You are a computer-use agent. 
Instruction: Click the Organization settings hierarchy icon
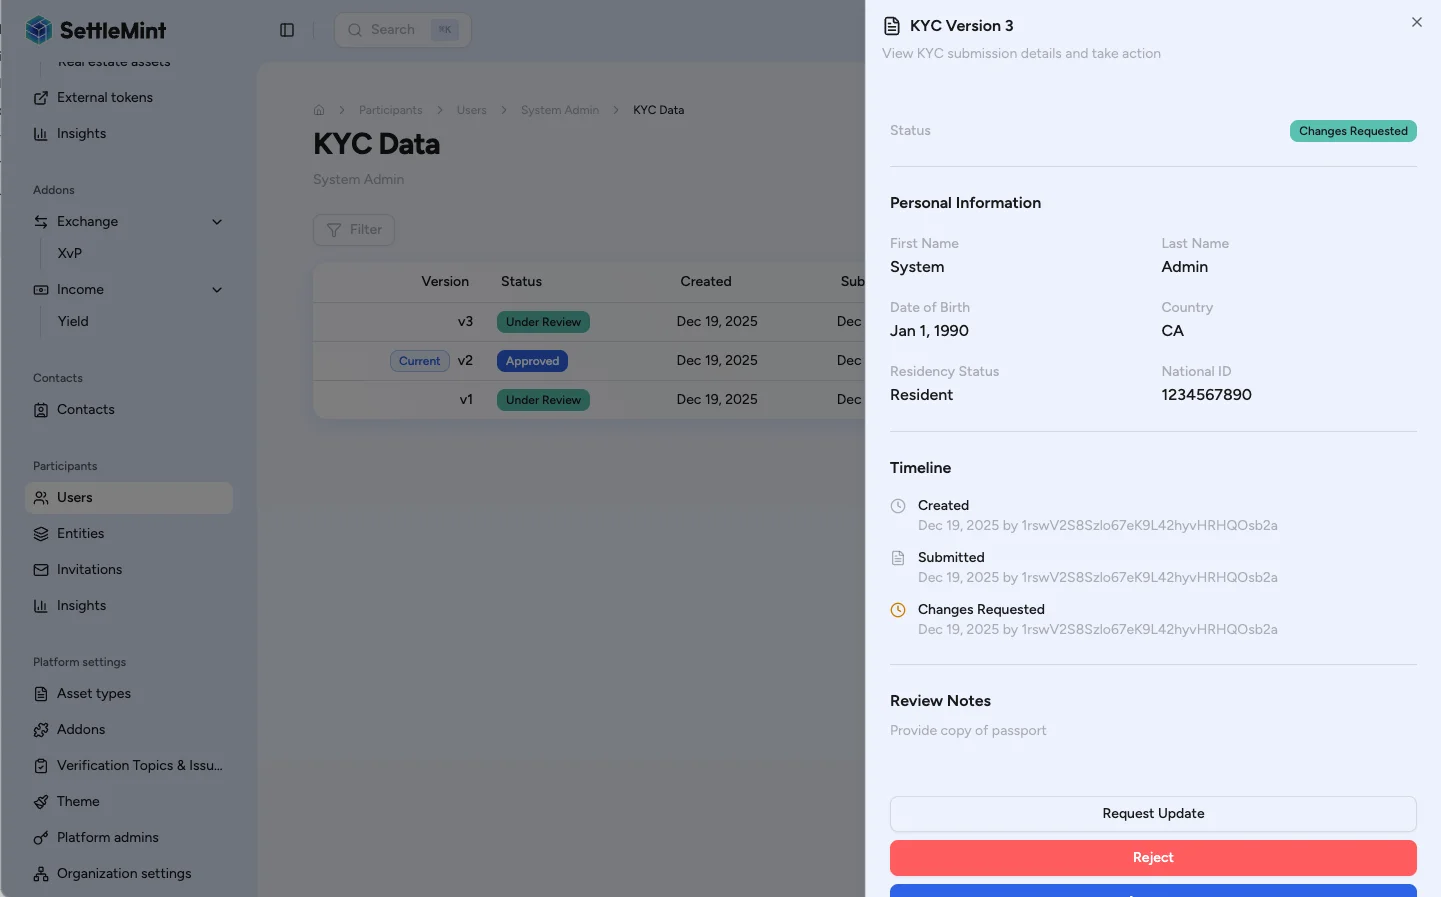41,873
